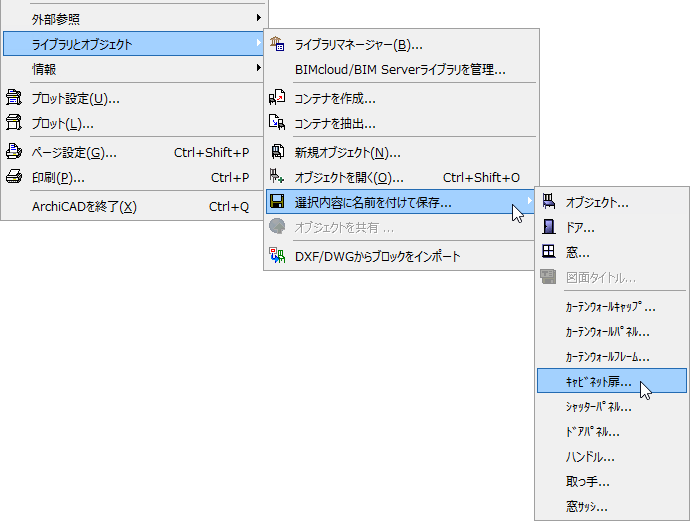Image resolution: width=690 pixels, height=521 pixels.
Task: Open ライブラリマネージャー(B)...
Action: (x=401, y=44)
